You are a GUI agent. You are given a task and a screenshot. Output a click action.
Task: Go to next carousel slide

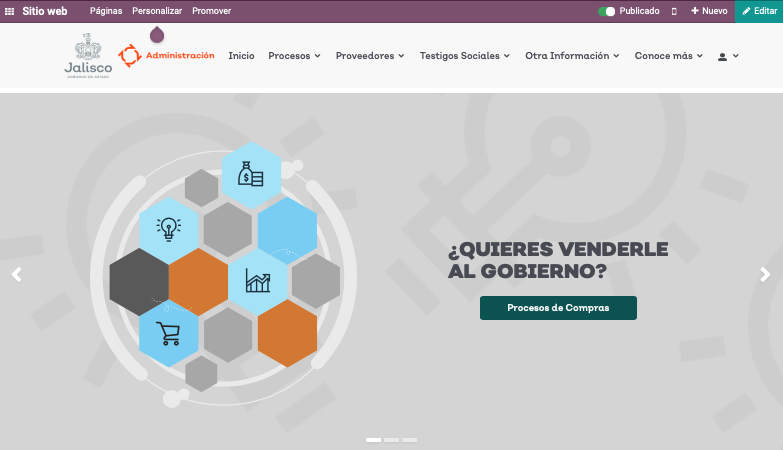coord(765,274)
